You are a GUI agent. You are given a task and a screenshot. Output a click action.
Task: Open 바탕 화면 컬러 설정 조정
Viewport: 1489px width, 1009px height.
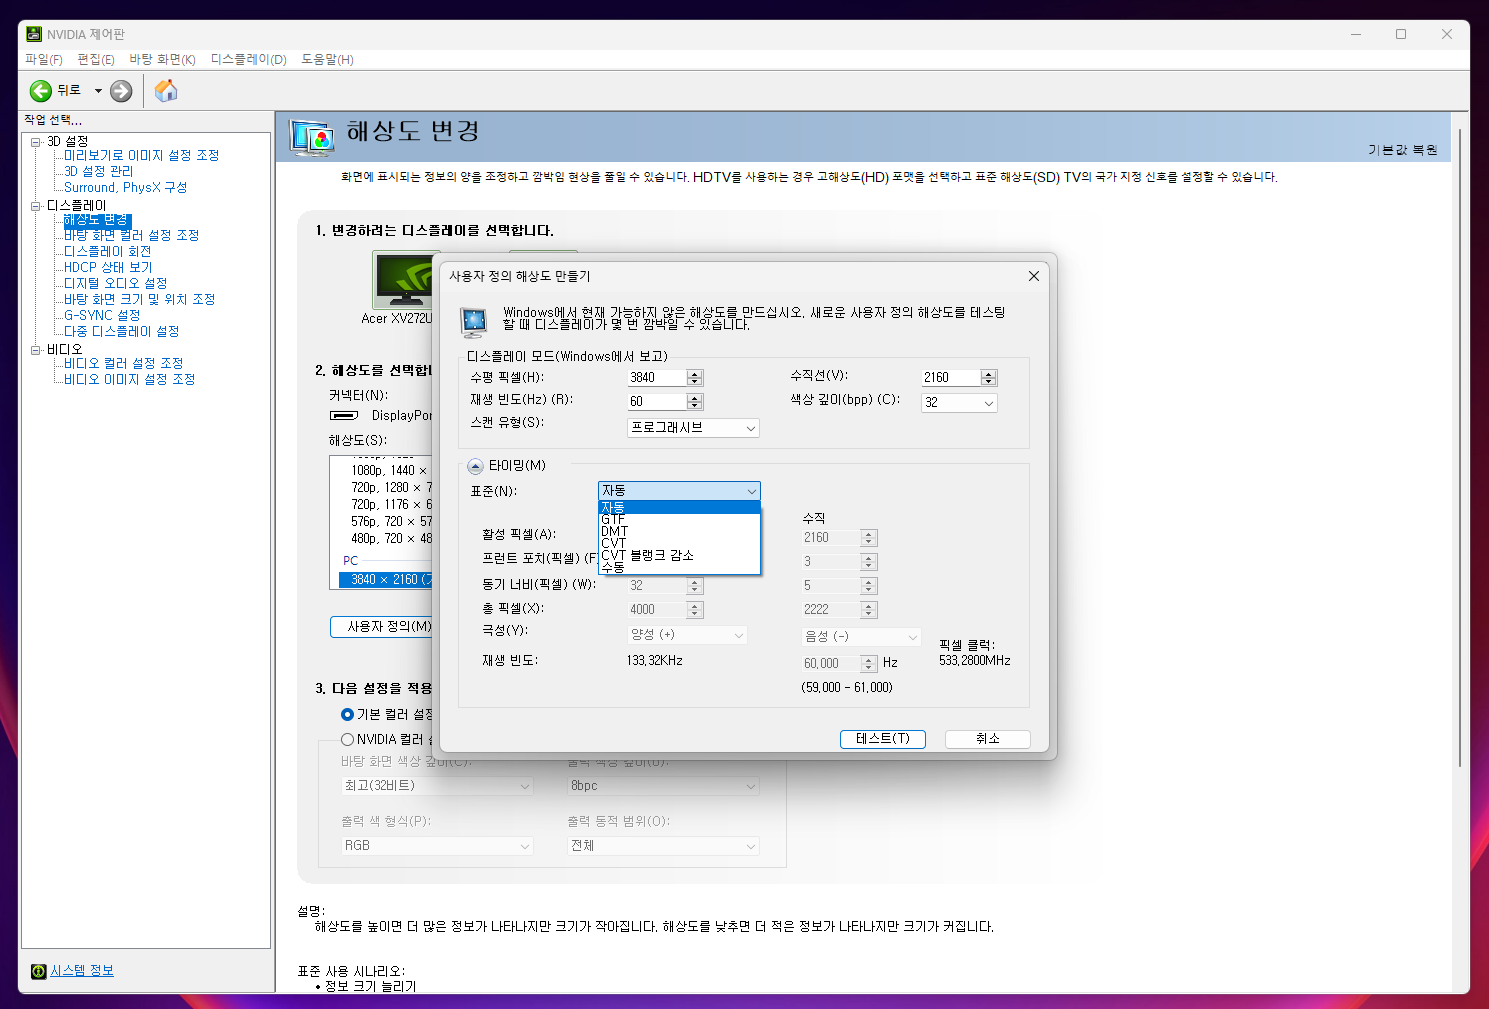coord(131,236)
